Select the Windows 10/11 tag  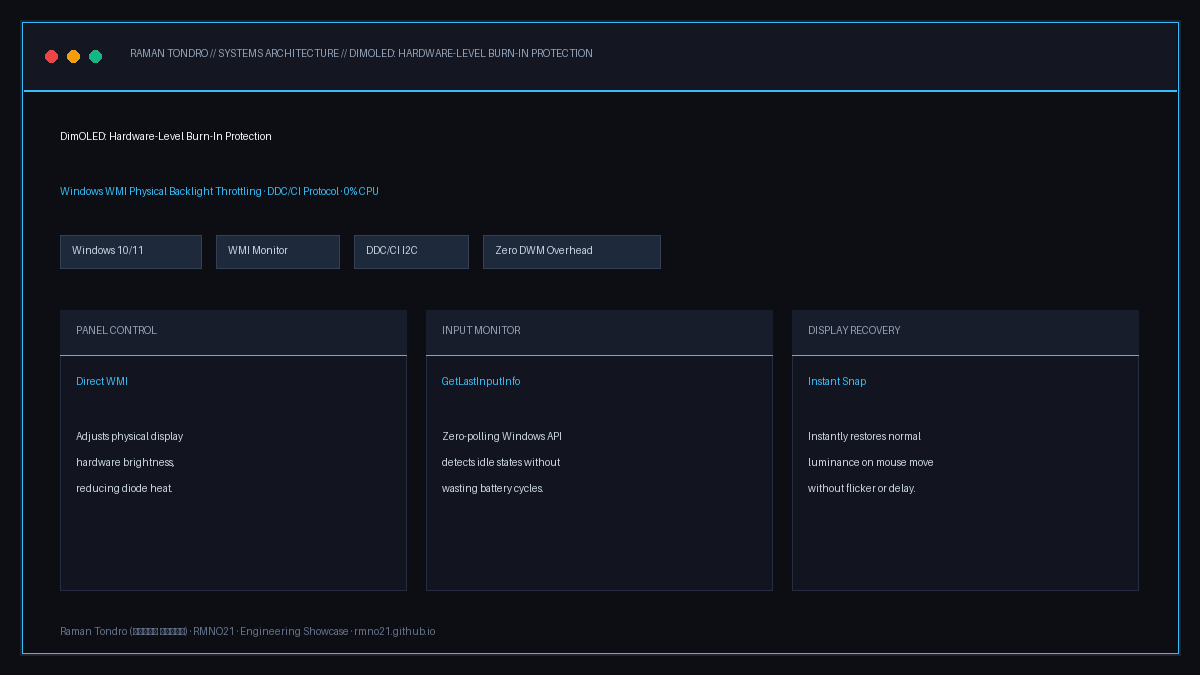click(131, 252)
